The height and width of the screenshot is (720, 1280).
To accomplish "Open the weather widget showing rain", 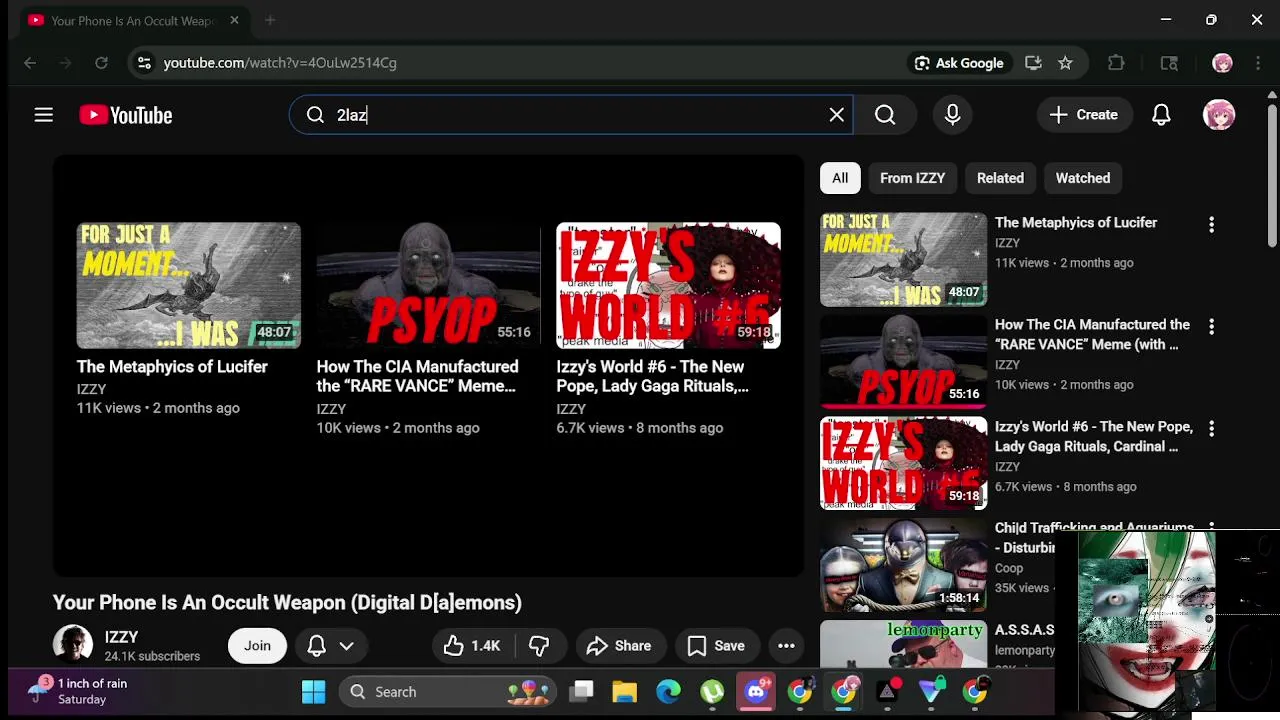I will (80, 691).
